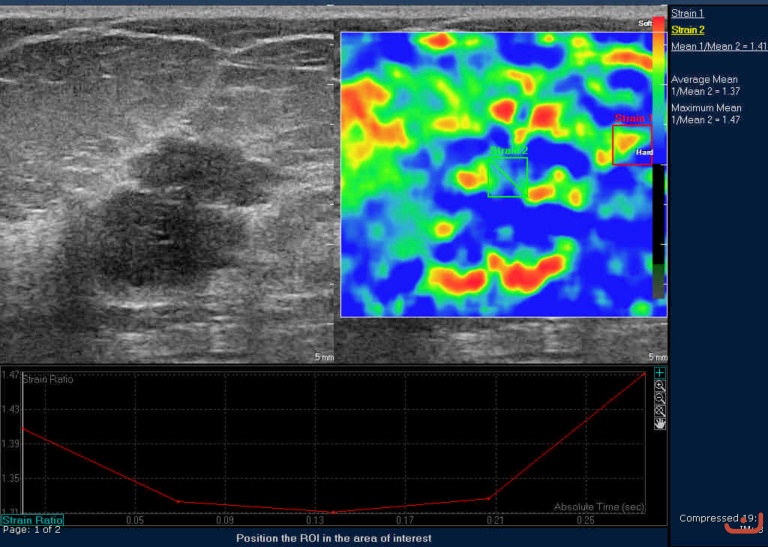
Task: Click the reset zoom magnifier icon
Action: pyautogui.click(x=659, y=410)
